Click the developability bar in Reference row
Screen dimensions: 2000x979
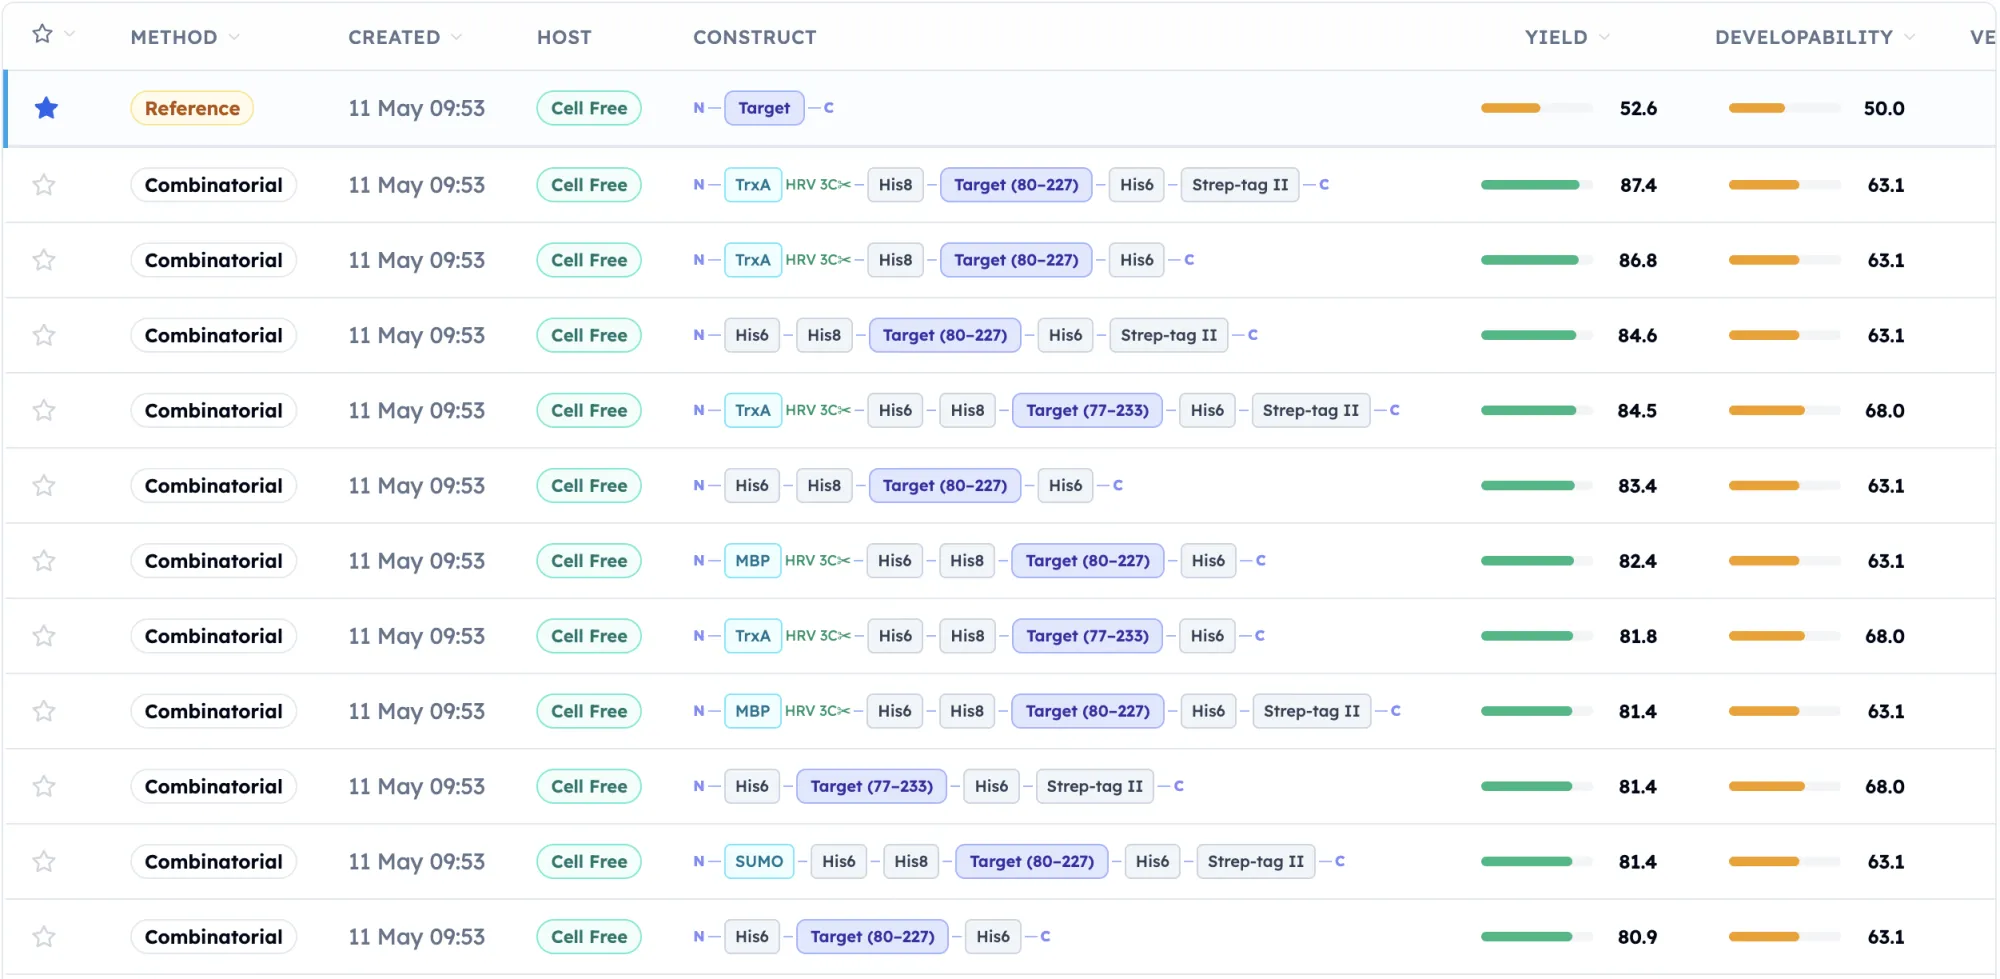pos(1785,108)
